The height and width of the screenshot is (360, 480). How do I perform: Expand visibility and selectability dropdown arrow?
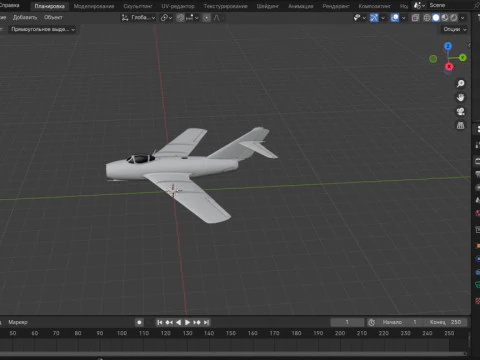(364, 18)
